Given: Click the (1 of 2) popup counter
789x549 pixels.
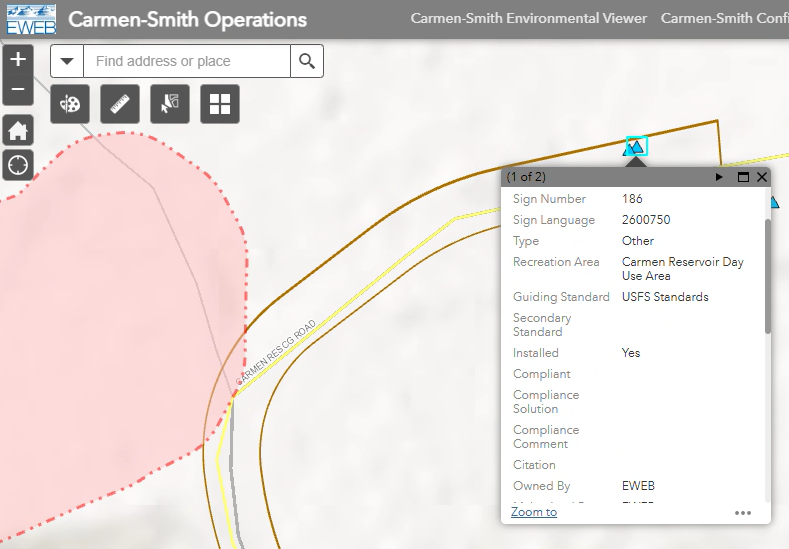Looking at the screenshot, I should [526, 177].
